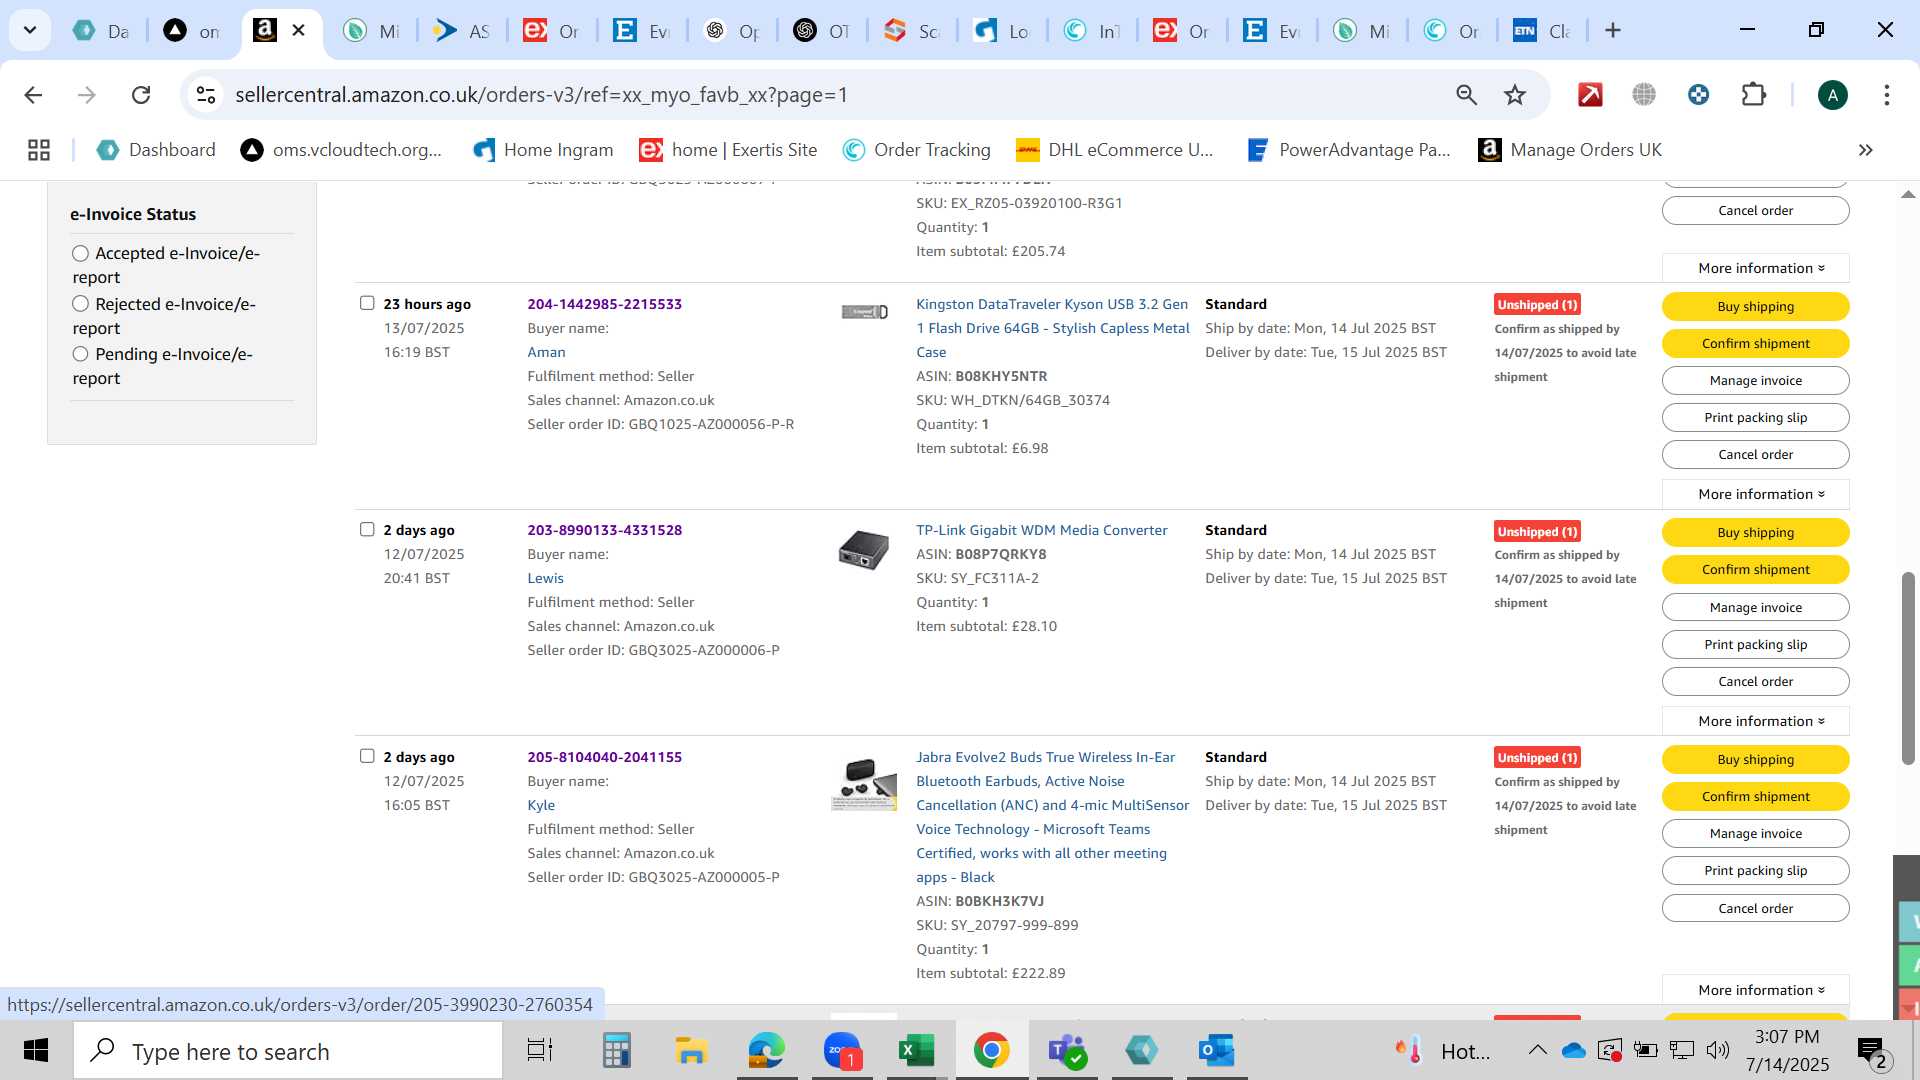The height and width of the screenshot is (1080, 1920).
Task: Open Dashboard bookmark
Action: point(157,150)
